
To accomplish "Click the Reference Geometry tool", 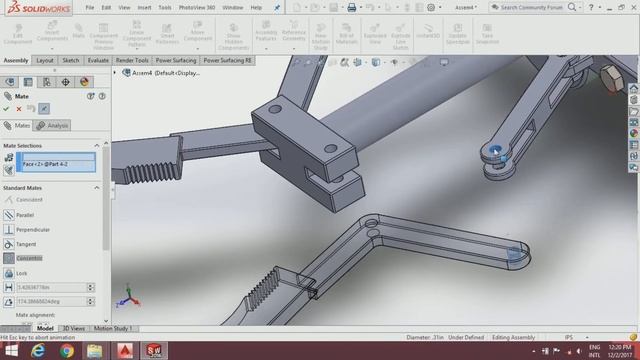I will click(293, 31).
